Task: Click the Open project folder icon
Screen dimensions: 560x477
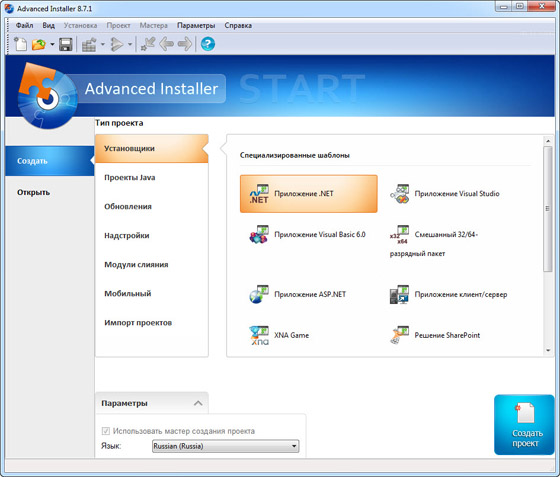Action: [x=39, y=45]
